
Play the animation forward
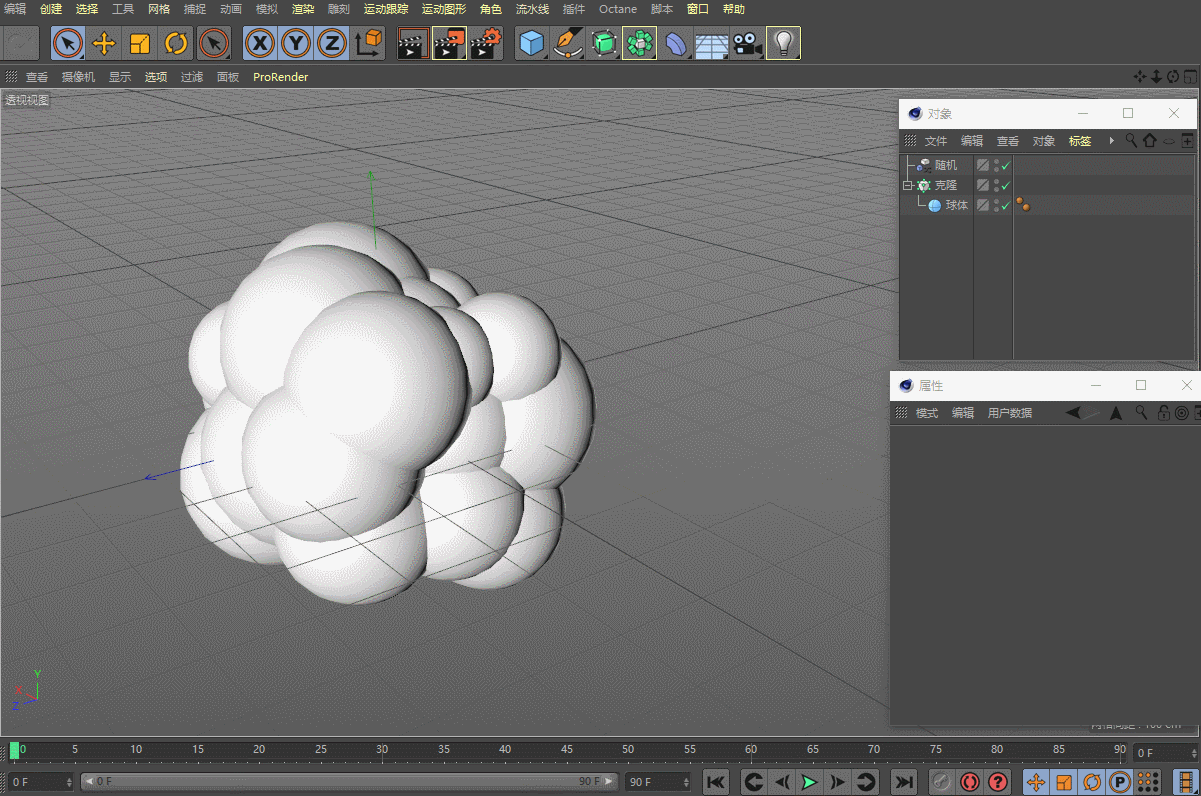coord(810,782)
